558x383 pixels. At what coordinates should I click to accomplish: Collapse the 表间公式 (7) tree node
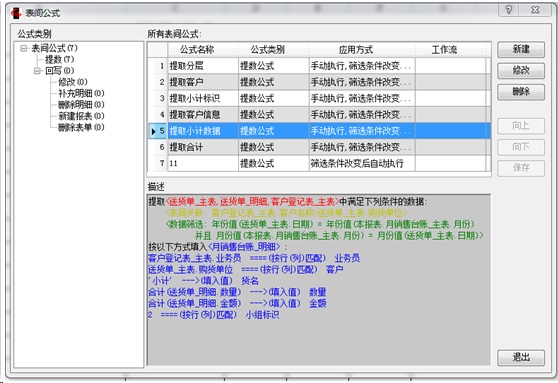point(24,48)
